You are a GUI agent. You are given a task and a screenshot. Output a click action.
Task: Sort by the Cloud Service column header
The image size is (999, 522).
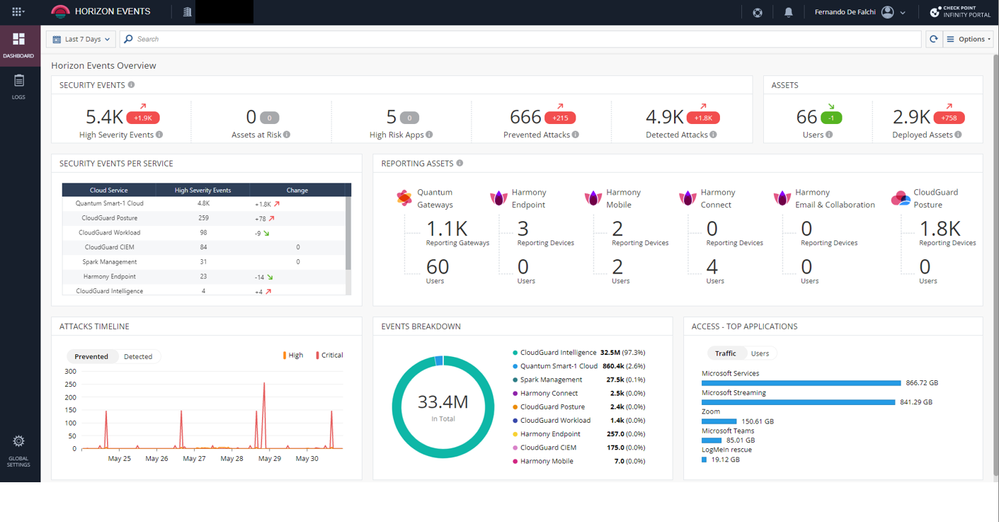point(109,190)
